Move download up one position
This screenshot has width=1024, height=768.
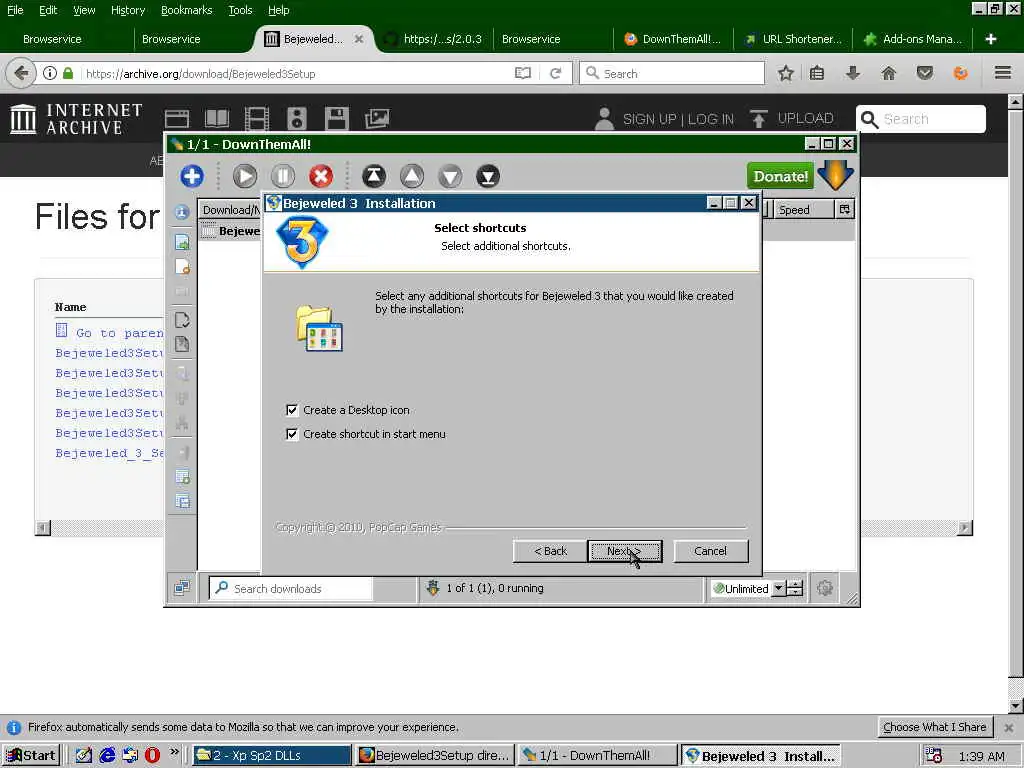pos(412,176)
